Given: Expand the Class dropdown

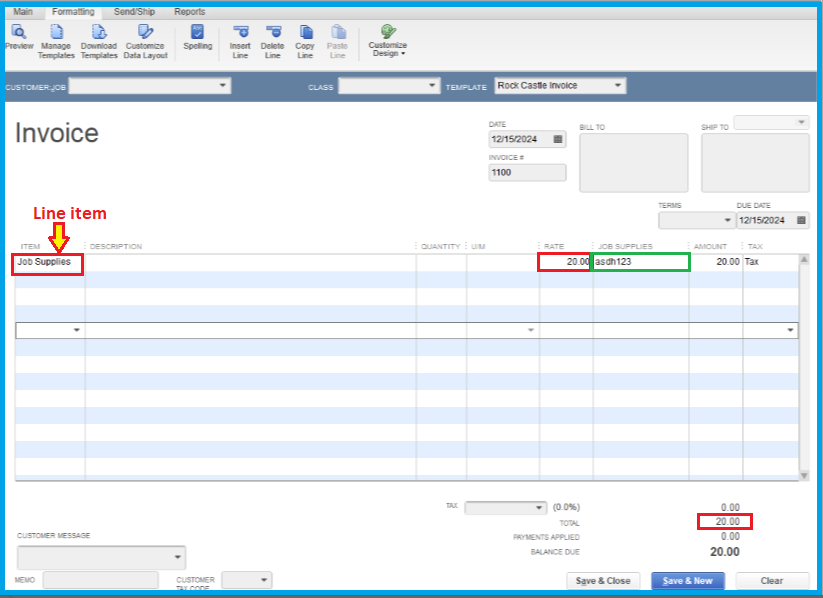Looking at the screenshot, I should tap(431, 85).
